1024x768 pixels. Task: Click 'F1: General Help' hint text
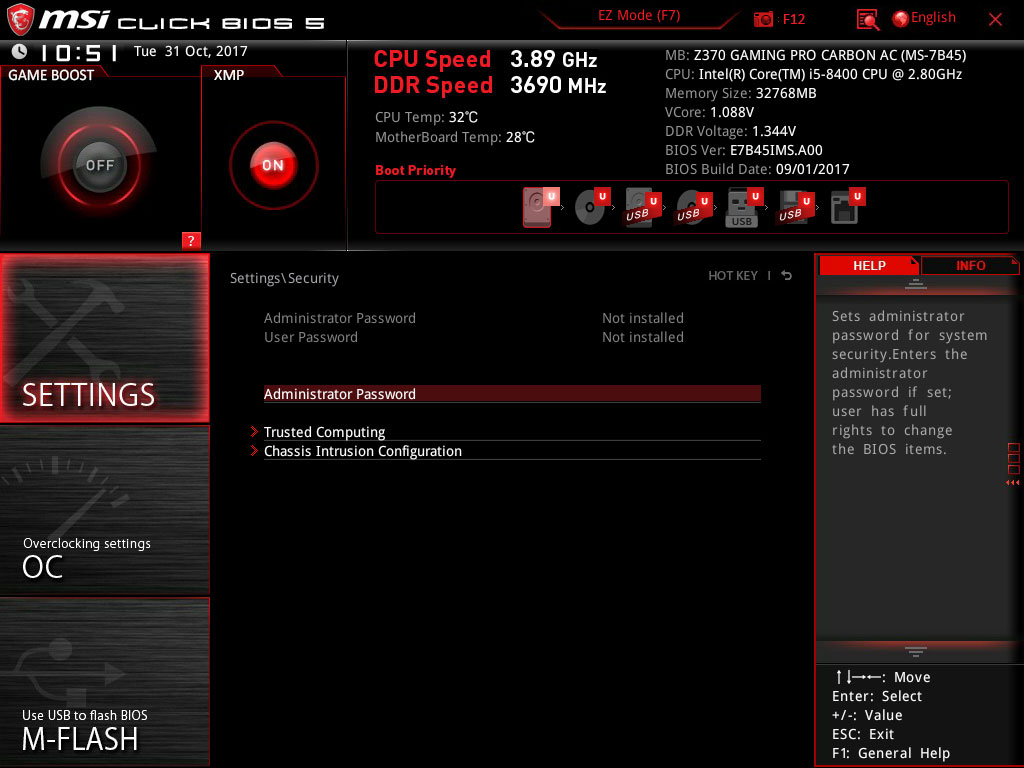(891, 753)
